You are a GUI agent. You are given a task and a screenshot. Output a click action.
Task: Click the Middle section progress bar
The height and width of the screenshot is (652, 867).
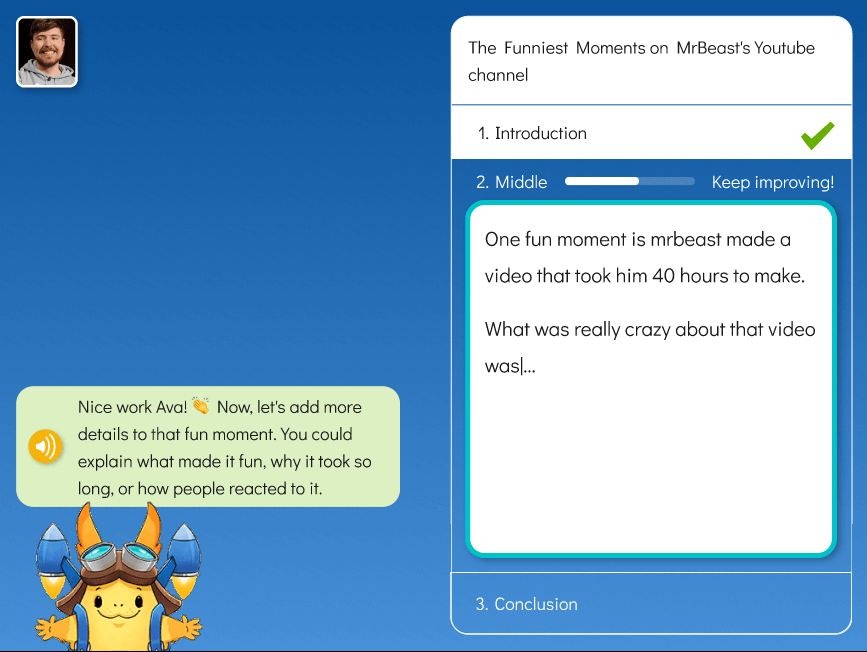click(629, 181)
